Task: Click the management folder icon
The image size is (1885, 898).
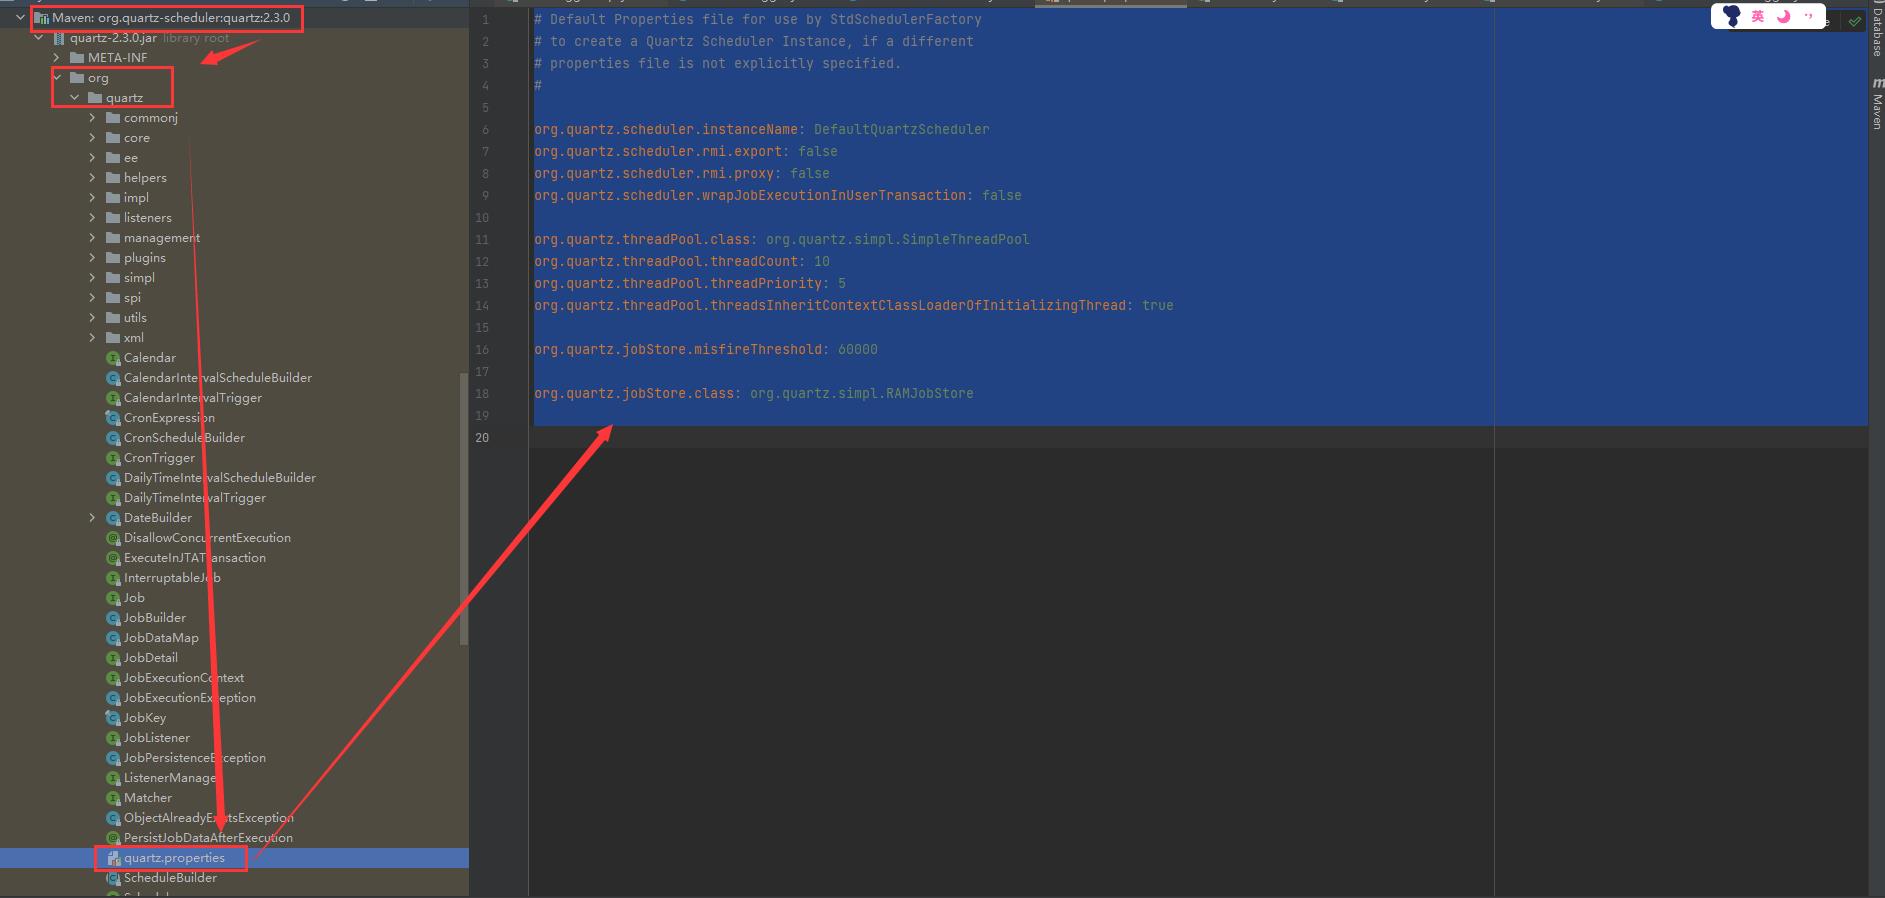Action: [x=113, y=237]
